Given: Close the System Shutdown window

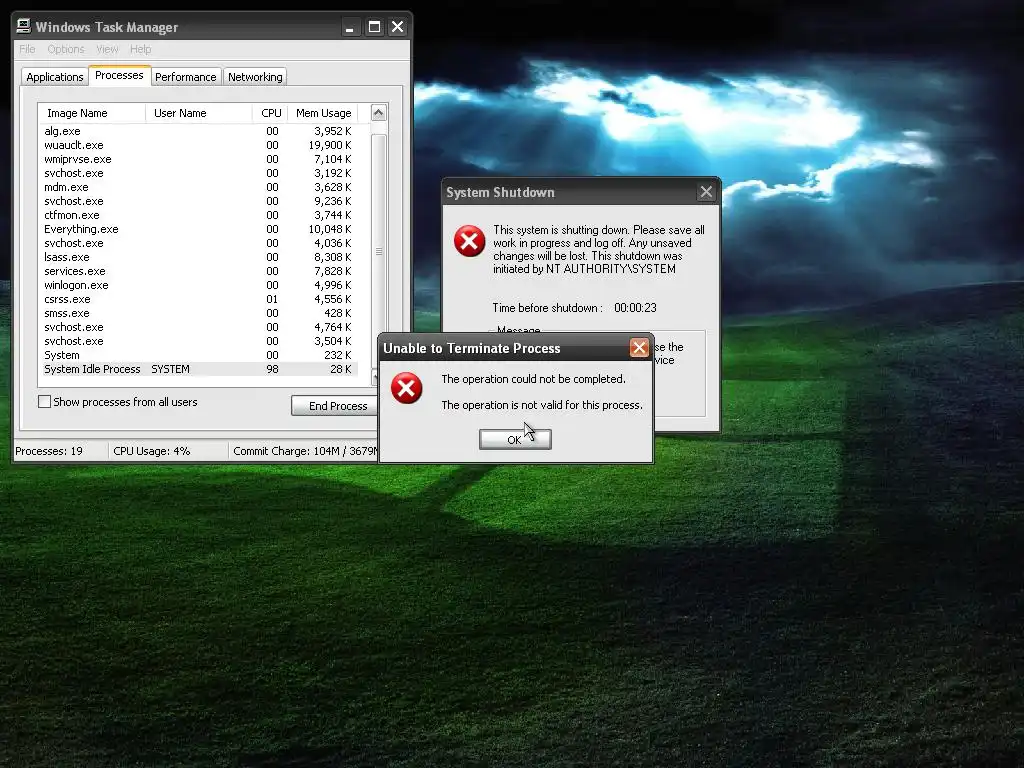Looking at the screenshot, I should 706,192.
